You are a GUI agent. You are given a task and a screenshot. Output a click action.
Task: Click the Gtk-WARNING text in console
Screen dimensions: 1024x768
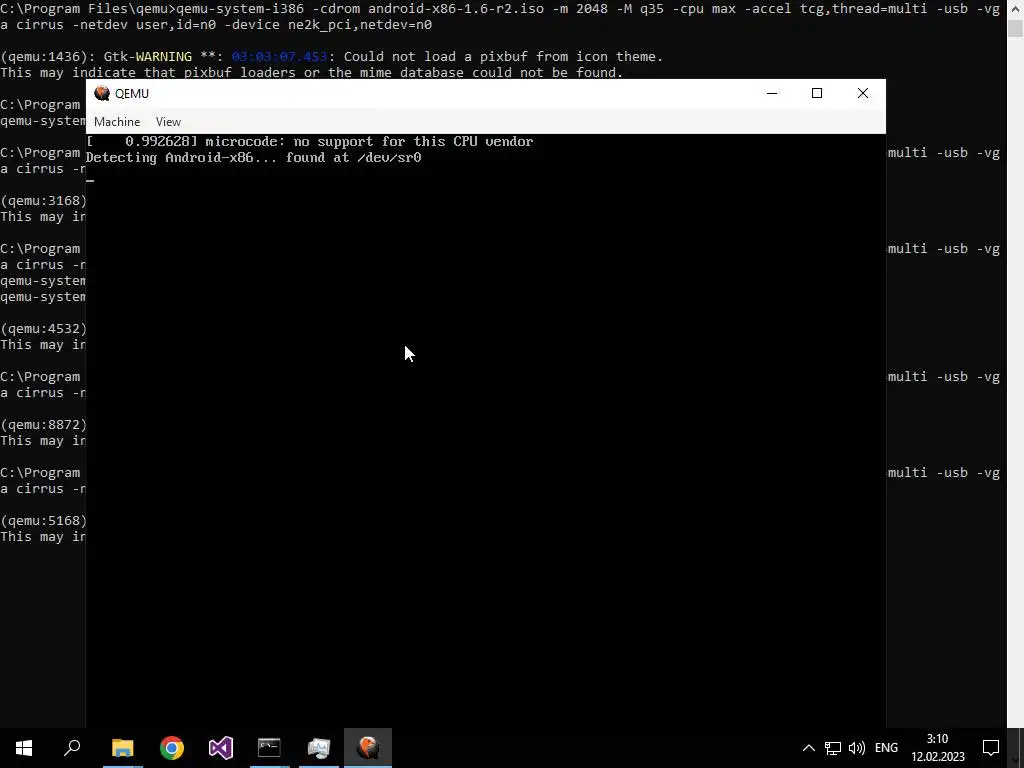148,57
